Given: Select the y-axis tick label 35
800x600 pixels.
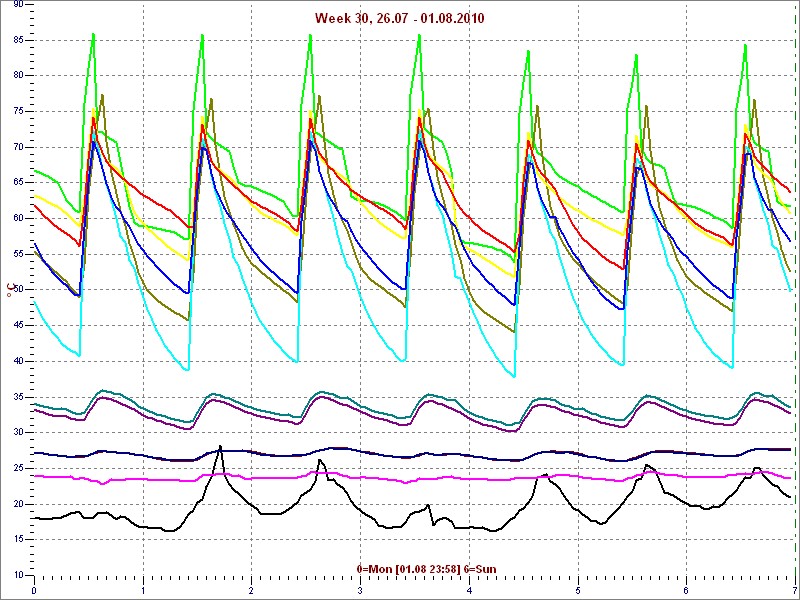Looking at the screenshot, I should [17, 397].
